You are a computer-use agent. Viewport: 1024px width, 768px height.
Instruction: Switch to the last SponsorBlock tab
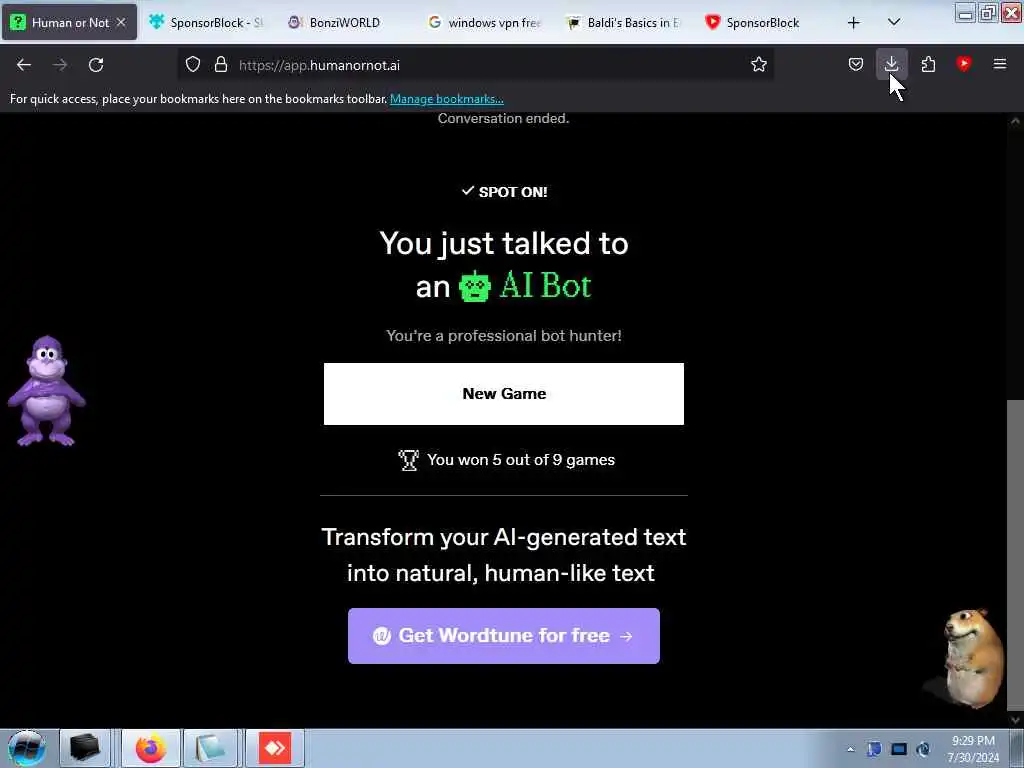click(763, 22)
